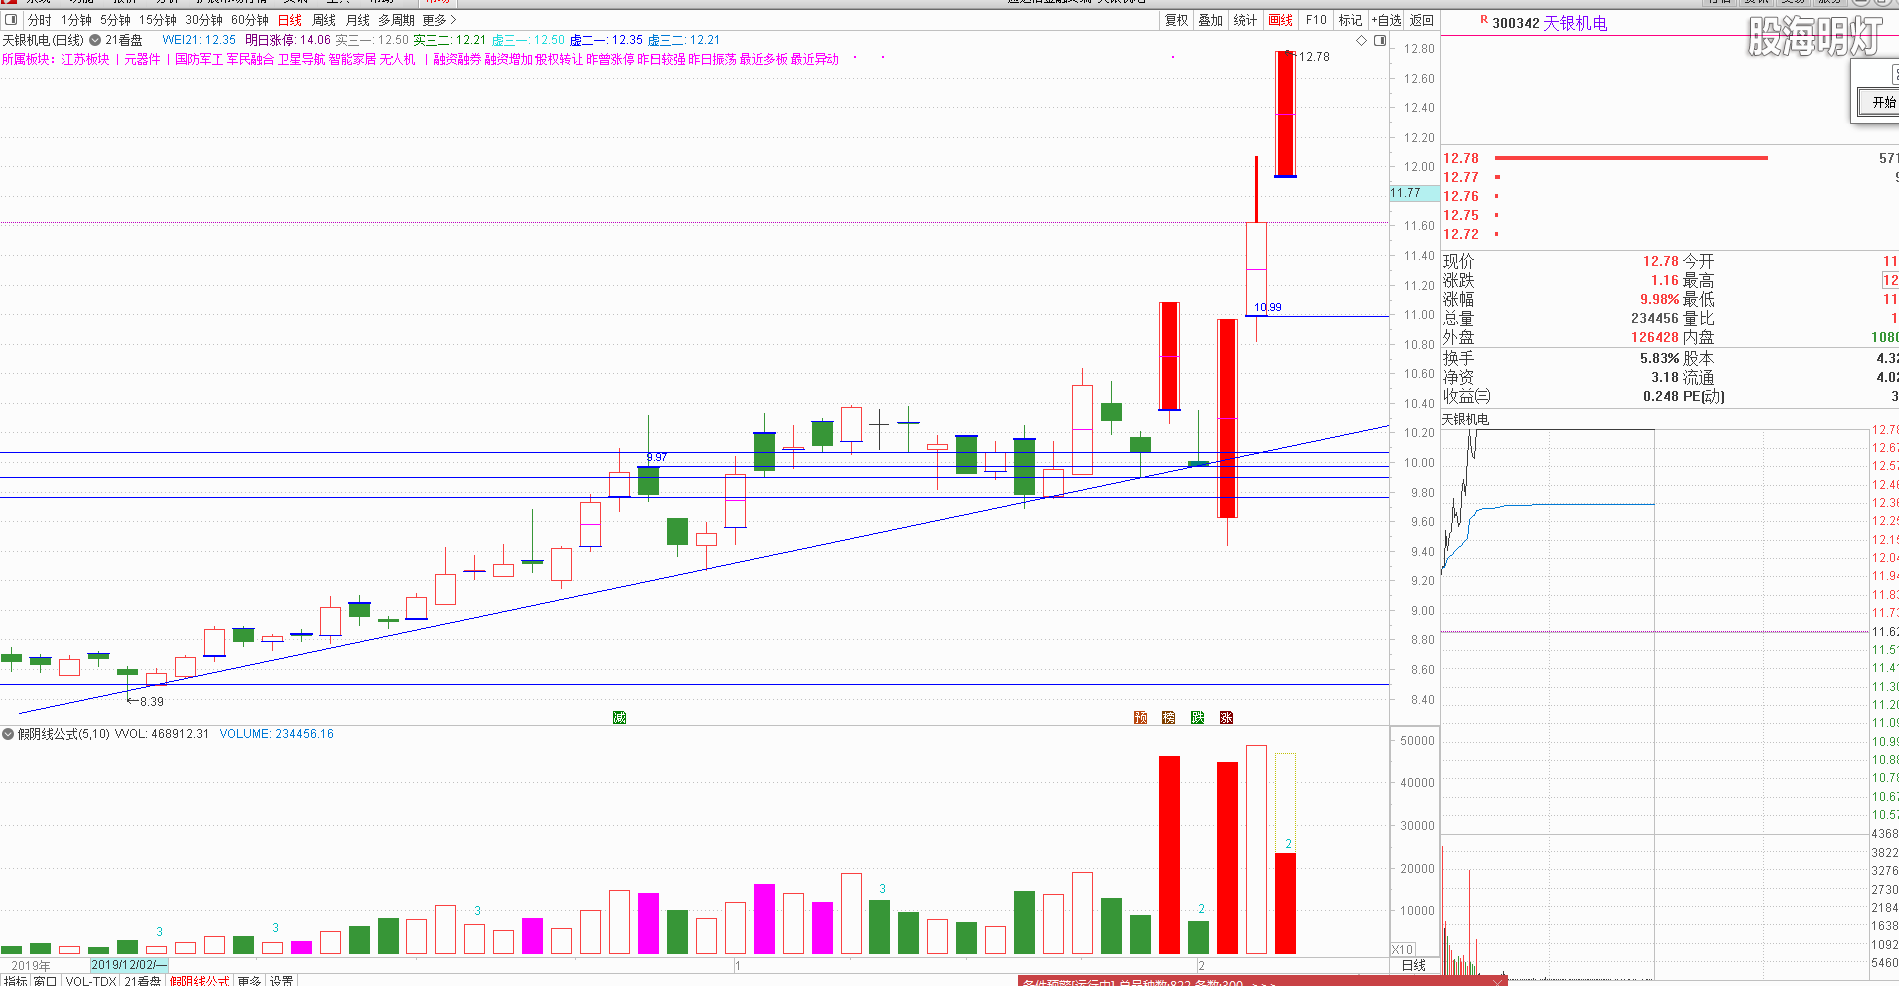
Task: Click the 明日涨停 14.06 indicator value
Action: [288, 40]
